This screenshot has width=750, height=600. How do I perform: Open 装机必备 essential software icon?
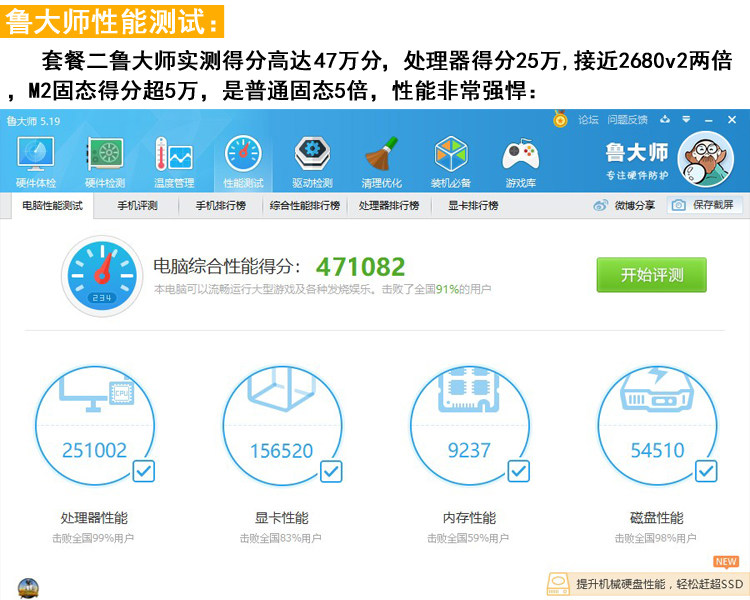(451, 154)
